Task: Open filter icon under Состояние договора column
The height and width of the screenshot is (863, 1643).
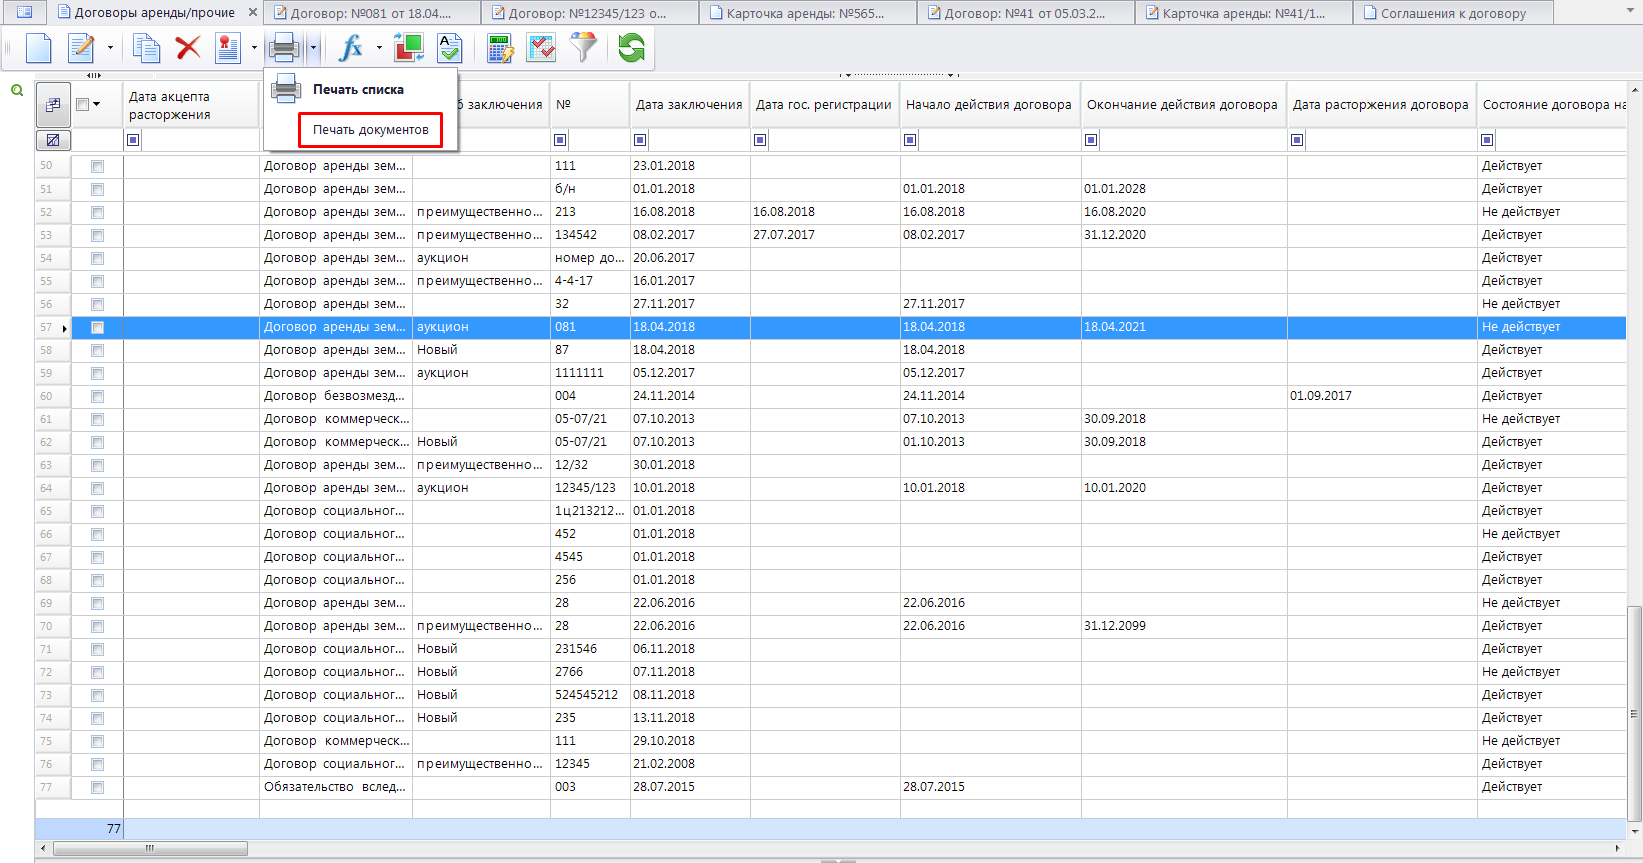Action: coord(1487,140)
